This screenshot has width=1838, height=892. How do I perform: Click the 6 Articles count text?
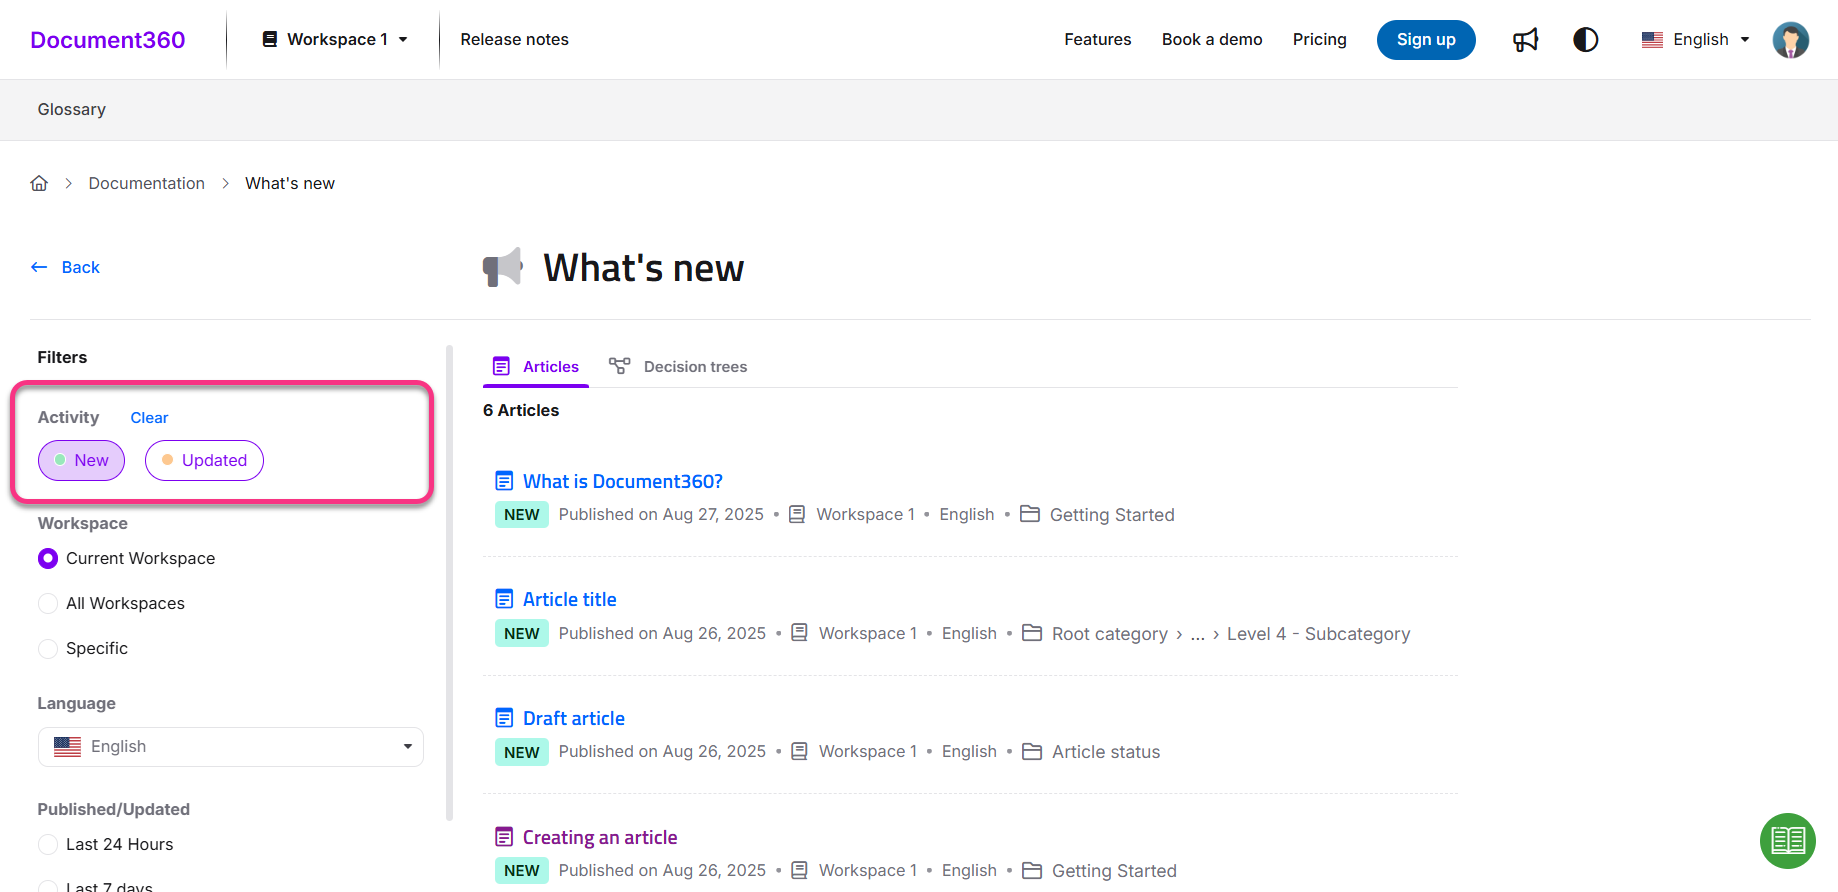point(521,410)
